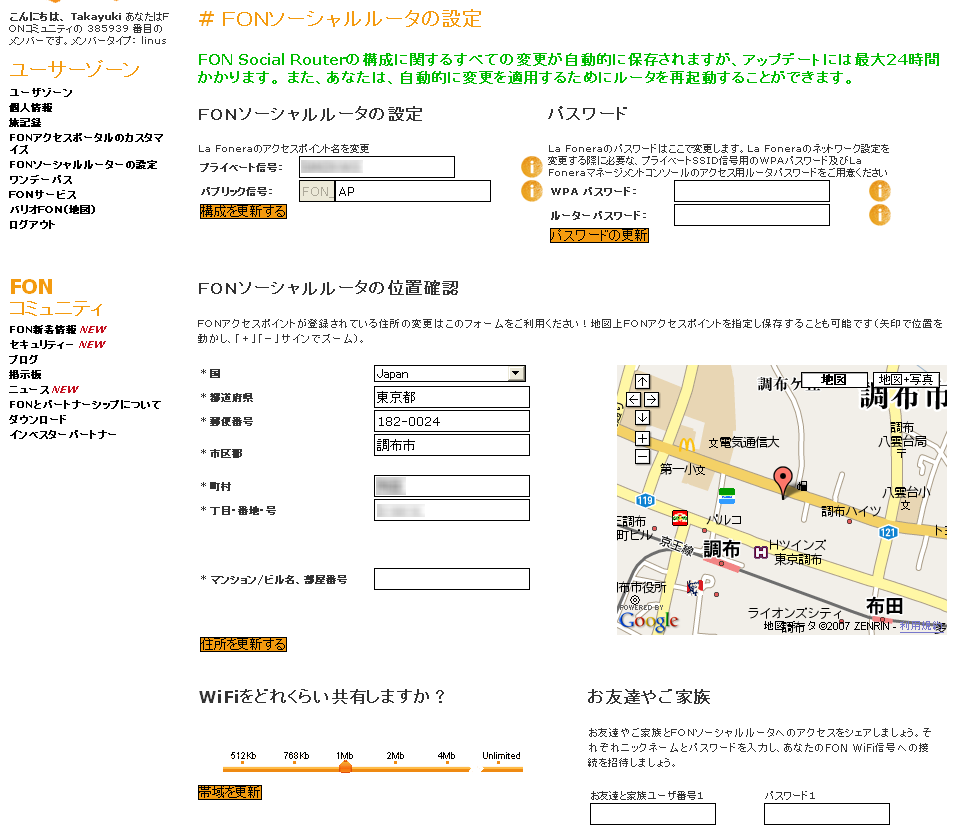Click prefecture field containing 東京都

pyautogui.click(x=451, y=397)
